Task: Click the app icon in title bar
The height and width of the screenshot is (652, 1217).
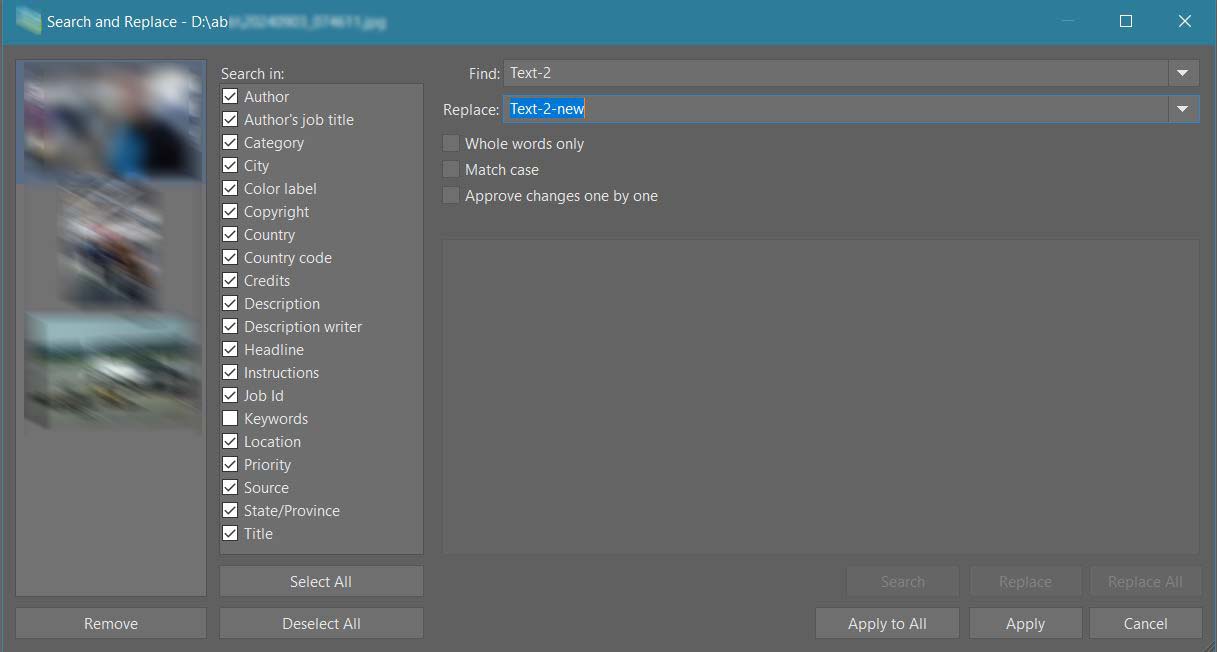Action: pyautogui.click(x=28, y=20)
